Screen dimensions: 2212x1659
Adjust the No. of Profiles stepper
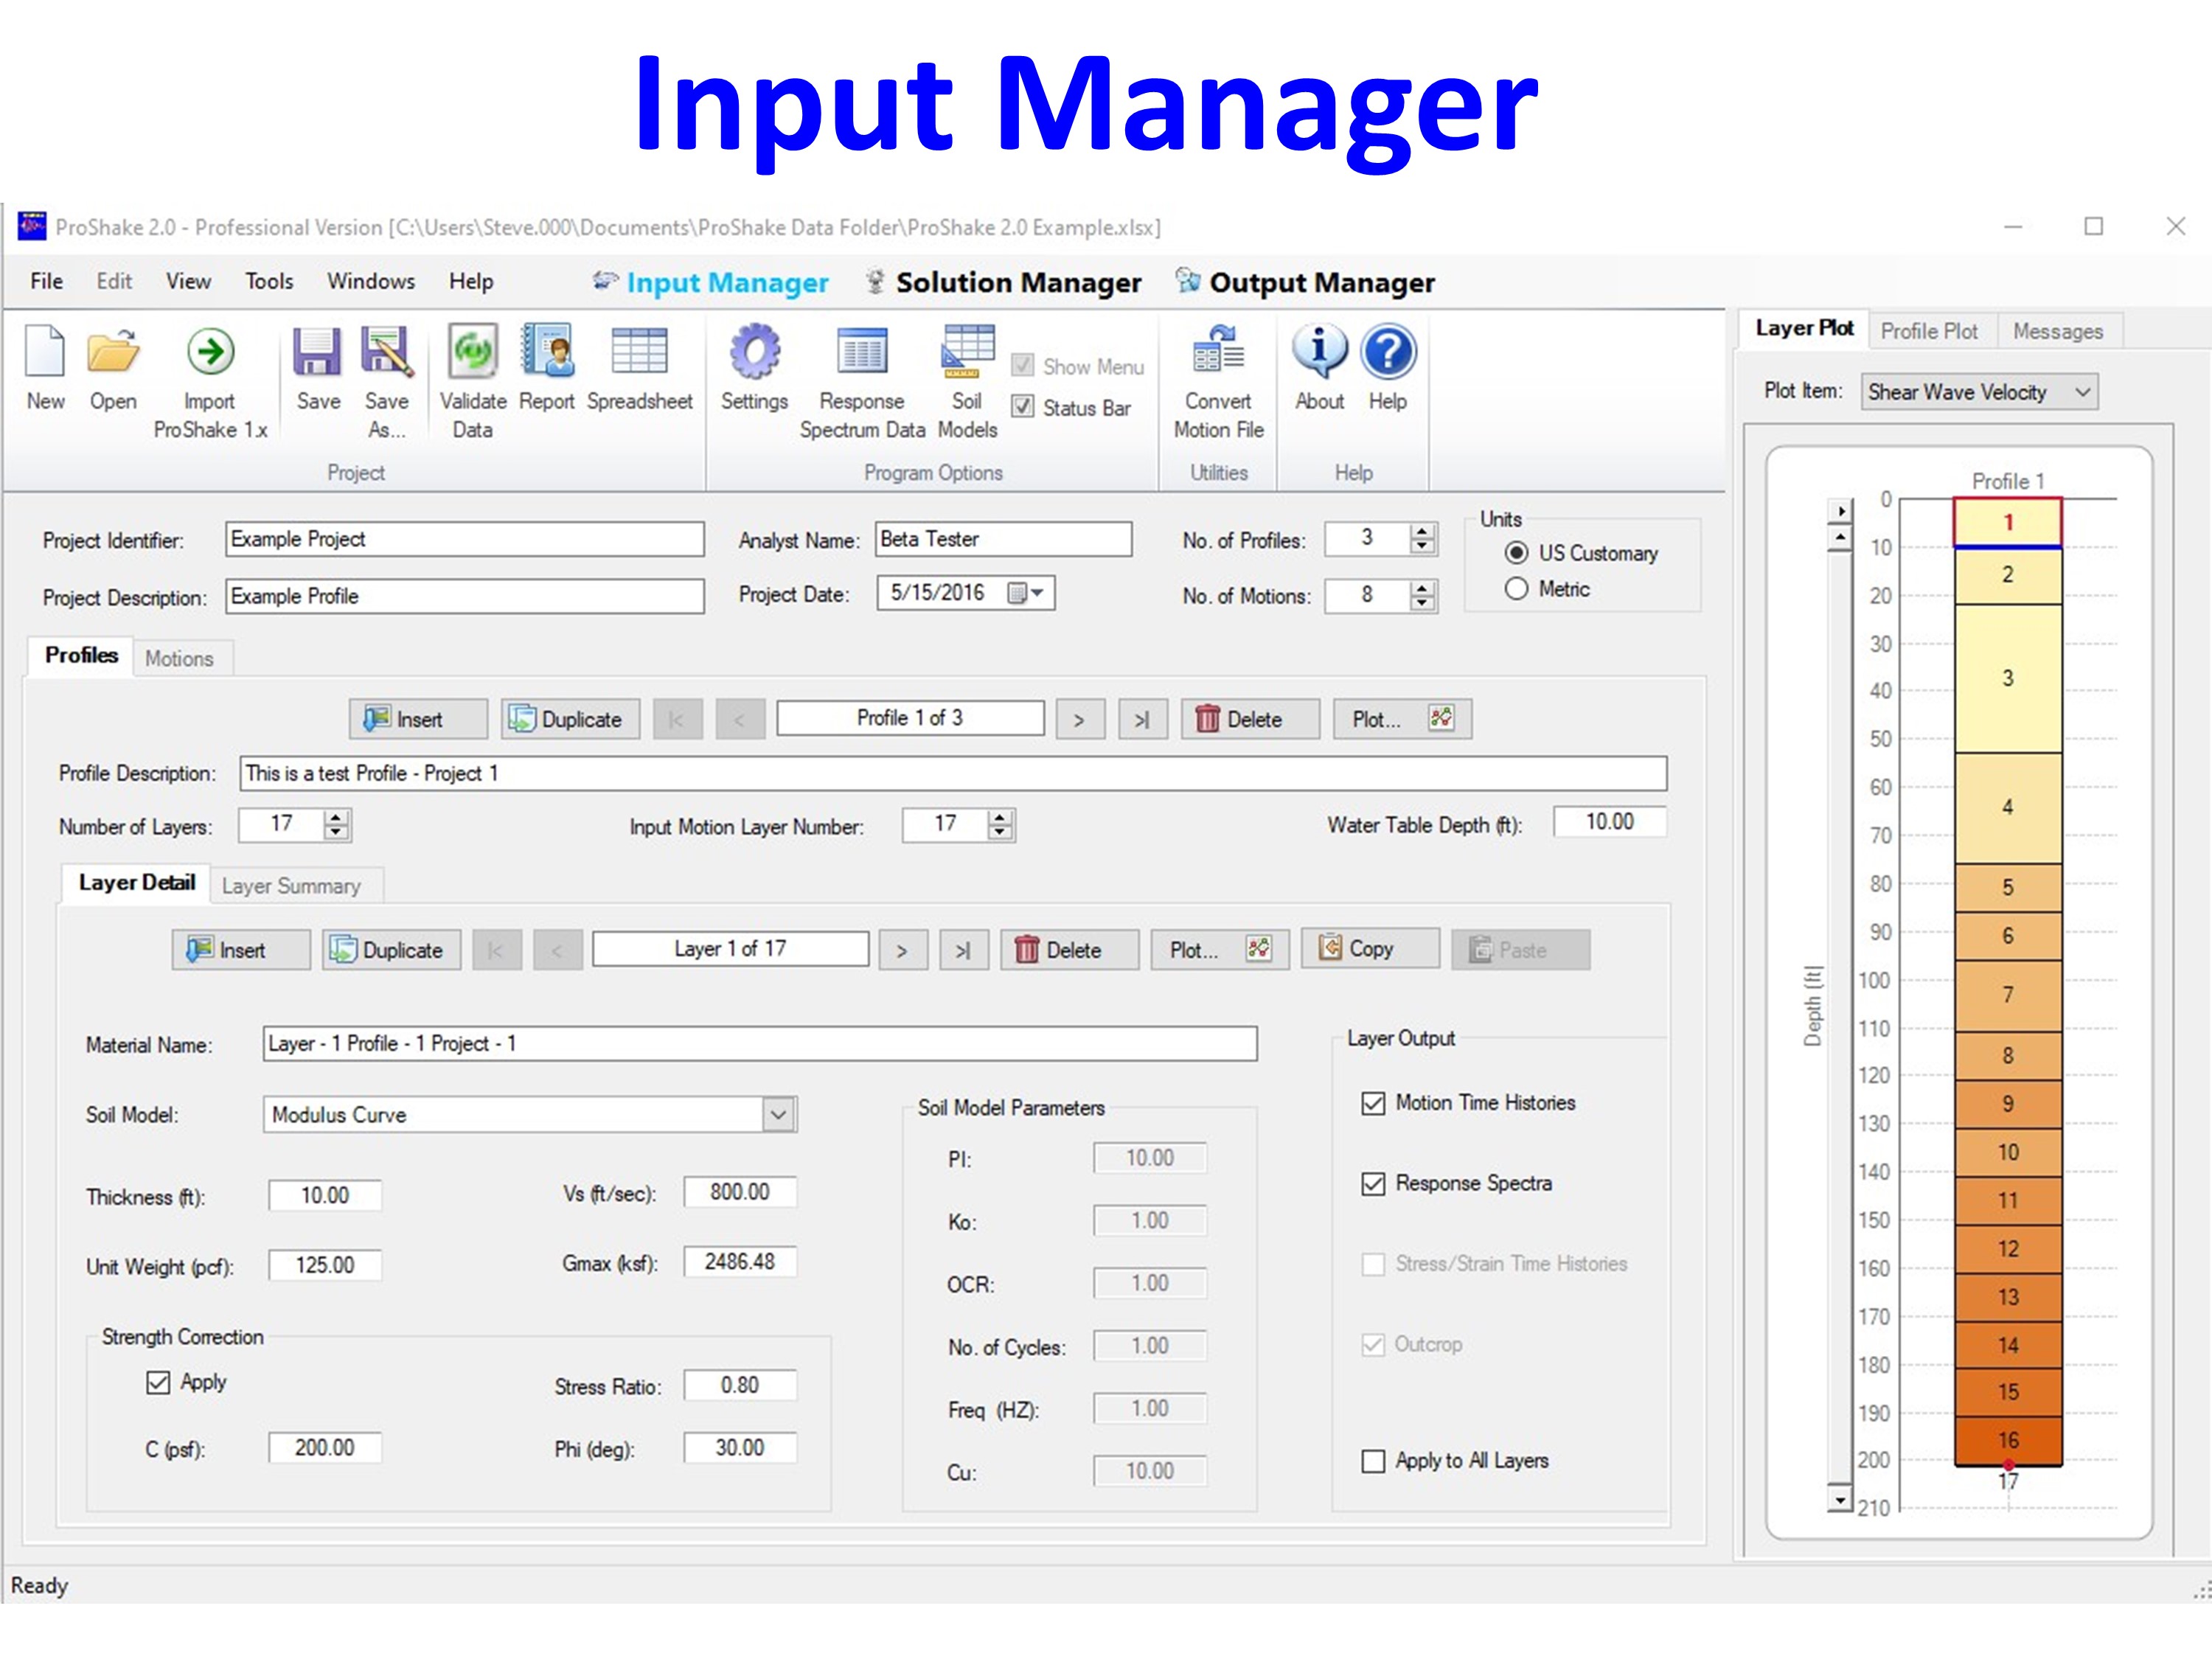pyautogui.click(x=1422, y=539)
